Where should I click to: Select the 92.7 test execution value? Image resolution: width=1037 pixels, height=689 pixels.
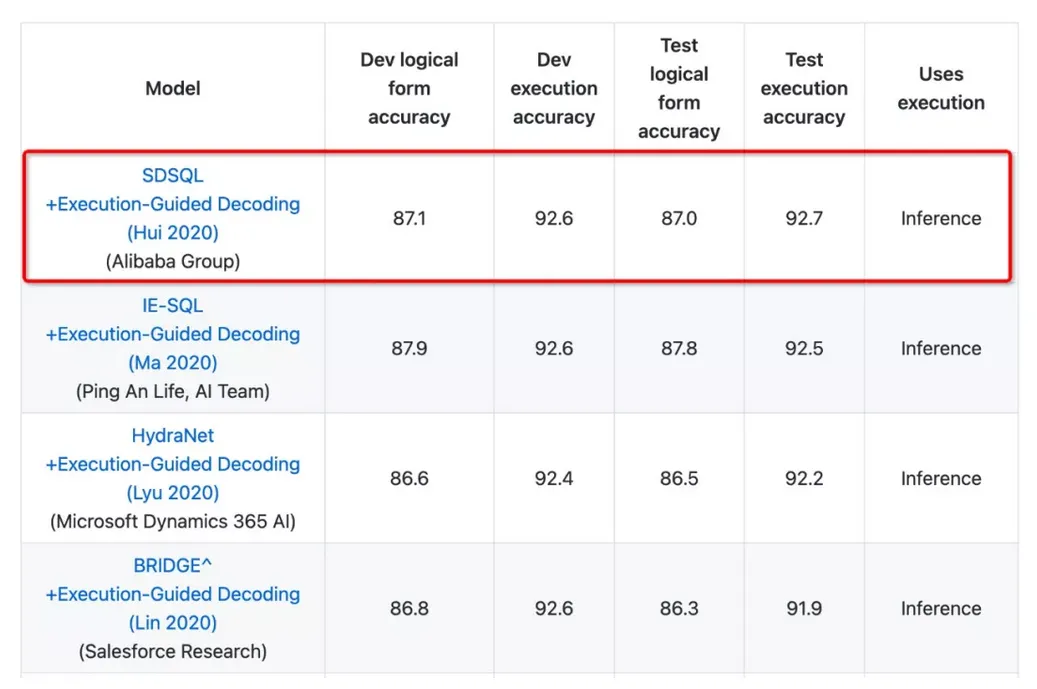[804, 218]
